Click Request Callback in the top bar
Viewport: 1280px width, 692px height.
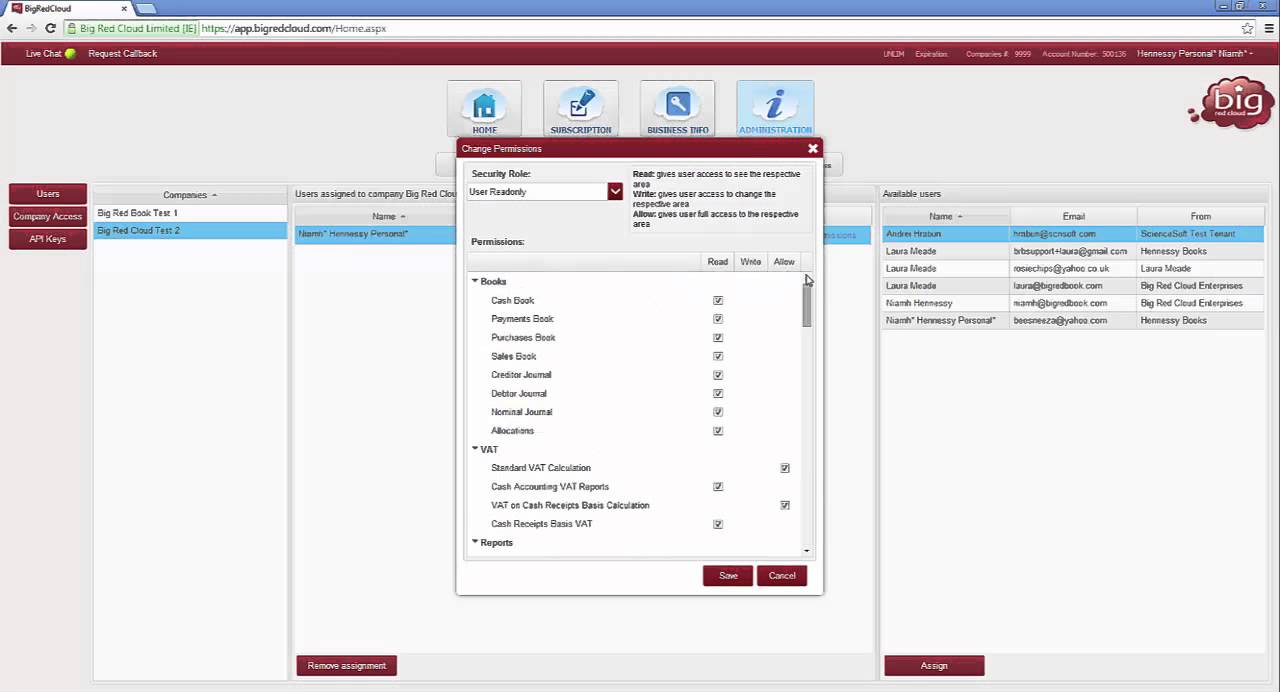[x=123, y=53]
